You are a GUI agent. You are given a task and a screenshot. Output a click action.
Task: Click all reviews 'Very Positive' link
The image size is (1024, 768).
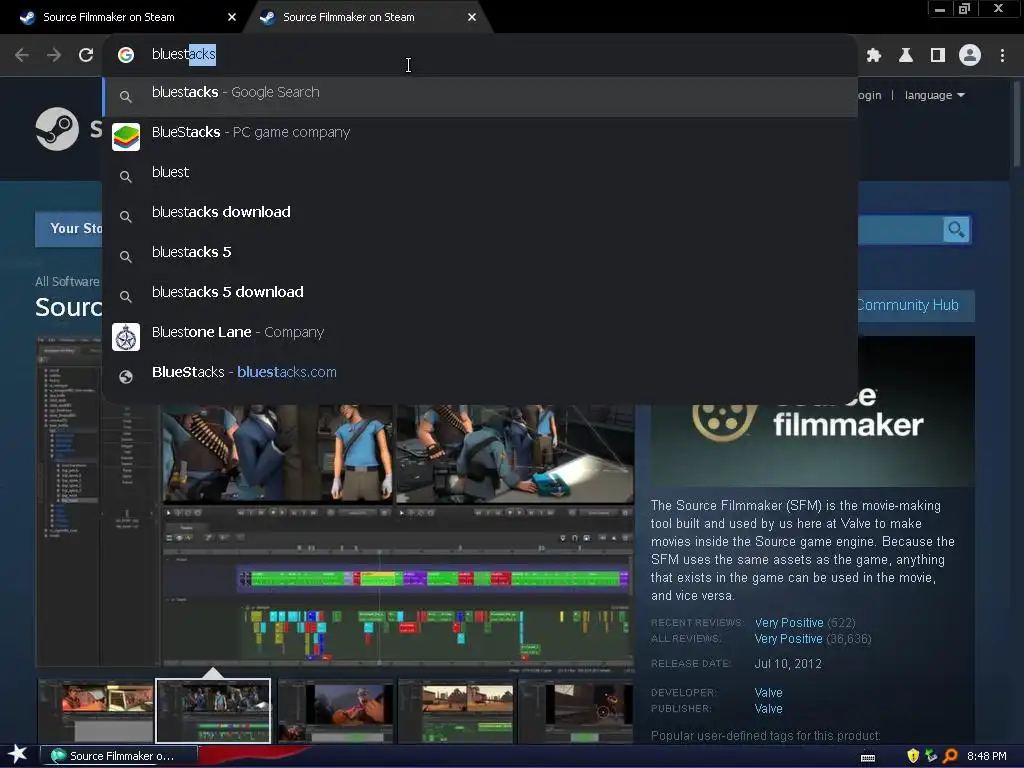(x=788, y=639)
